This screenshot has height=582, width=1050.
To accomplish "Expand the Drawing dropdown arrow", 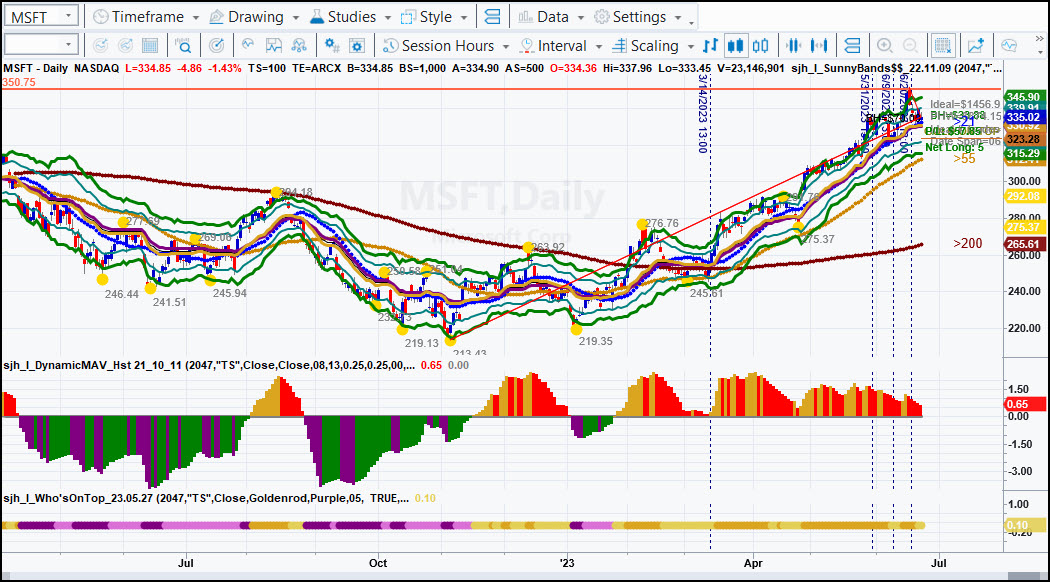I will tap(296, 17).
